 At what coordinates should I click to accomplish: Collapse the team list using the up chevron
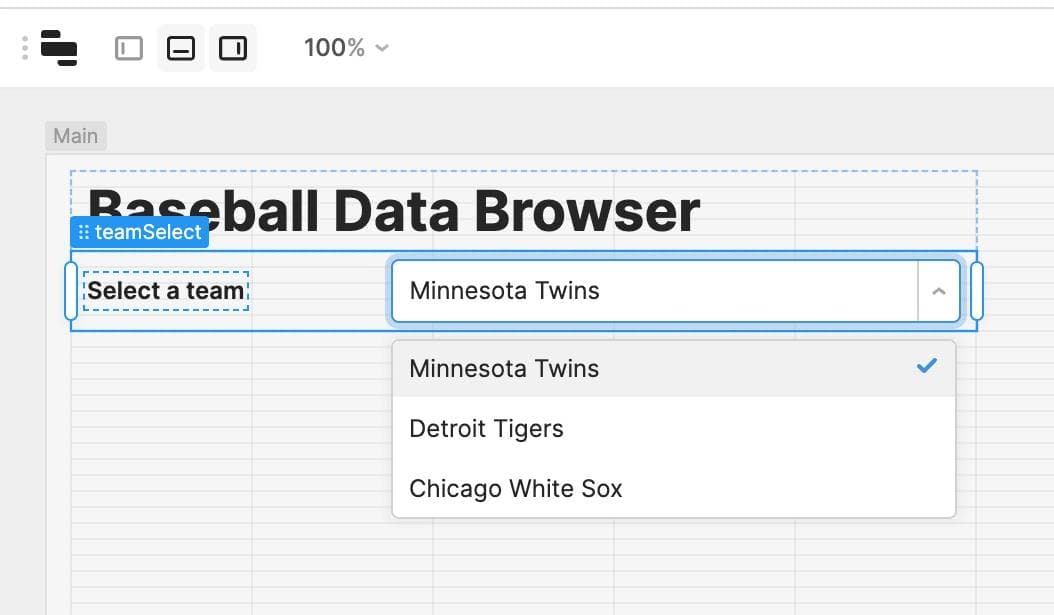point(939,291)
